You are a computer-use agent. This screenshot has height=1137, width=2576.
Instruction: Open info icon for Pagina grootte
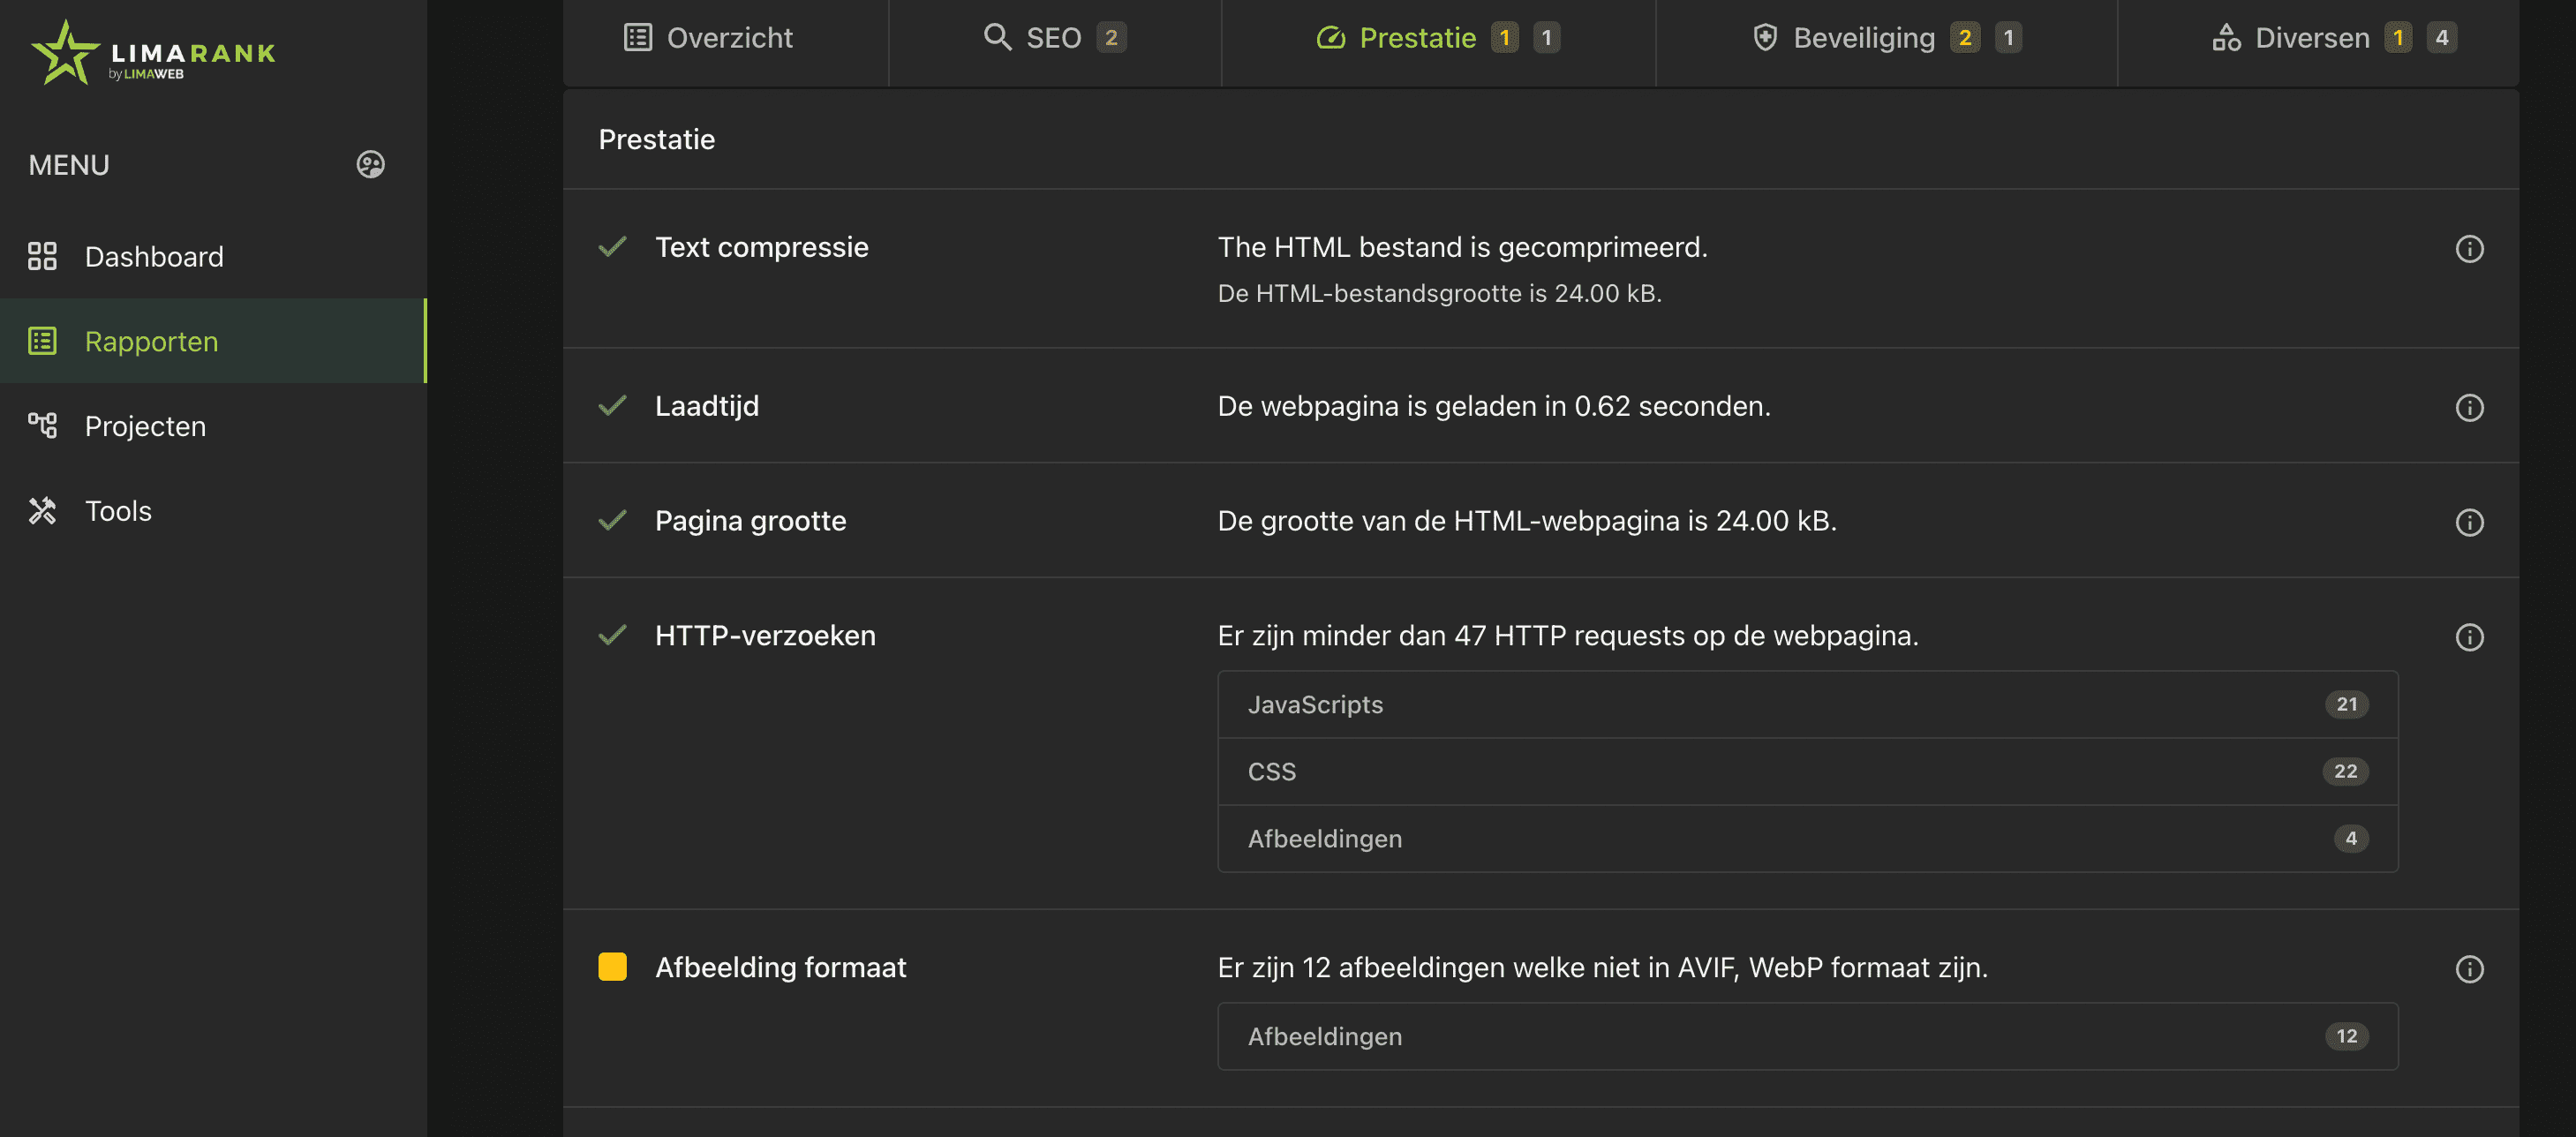[x=2469, y=523]
